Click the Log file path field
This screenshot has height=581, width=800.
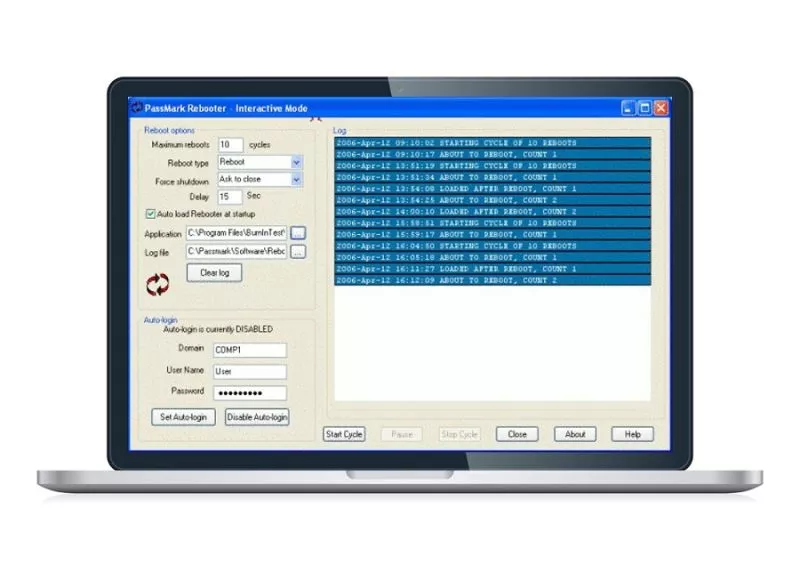pos(236,251)
